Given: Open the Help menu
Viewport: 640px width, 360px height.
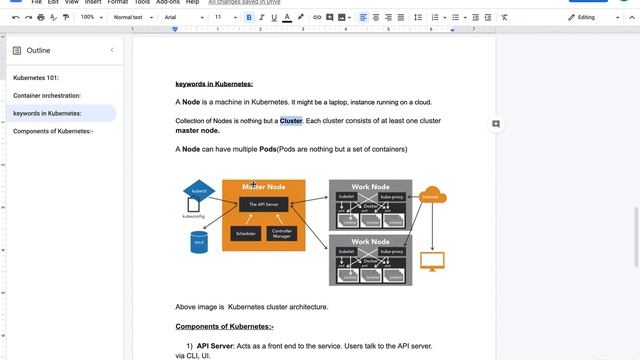Looking at the screenshot, I should (192, 2).
